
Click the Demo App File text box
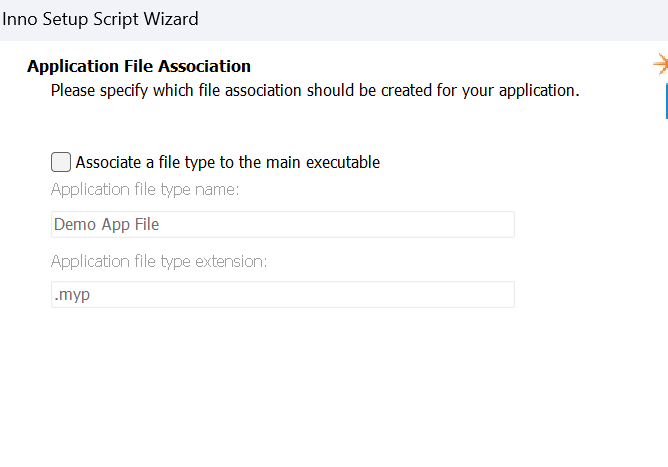(x=283, y=225)
